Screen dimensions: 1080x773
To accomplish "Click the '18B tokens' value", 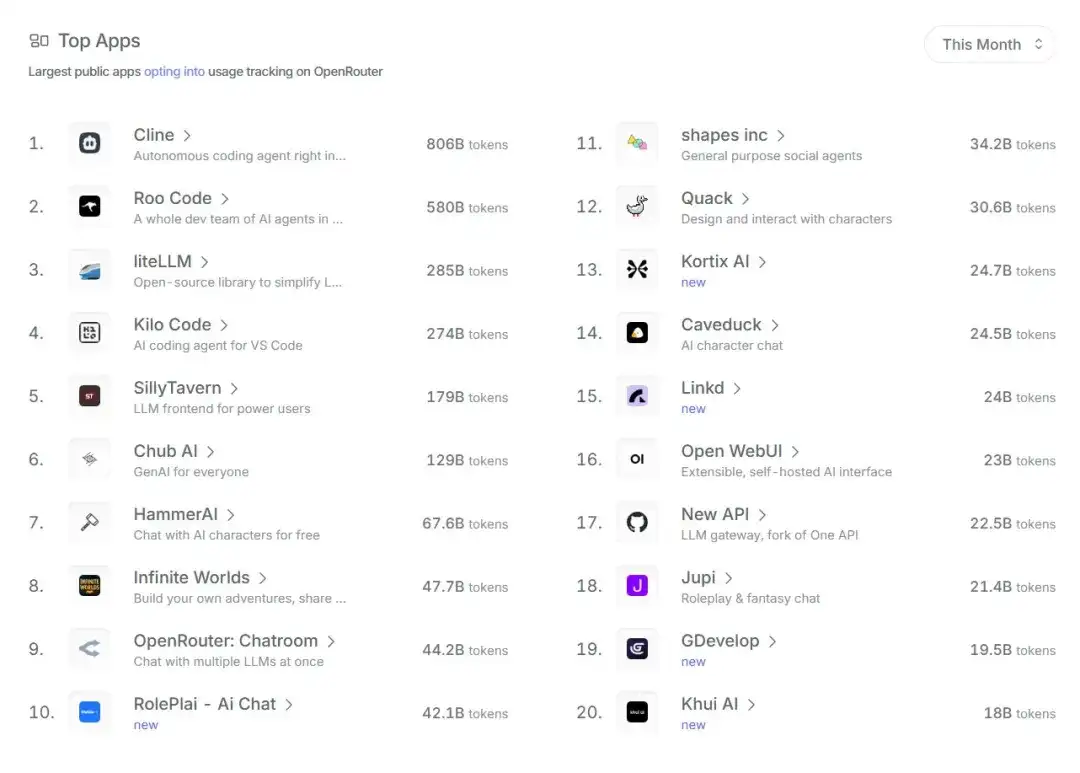I will (x=1019, y=713).
